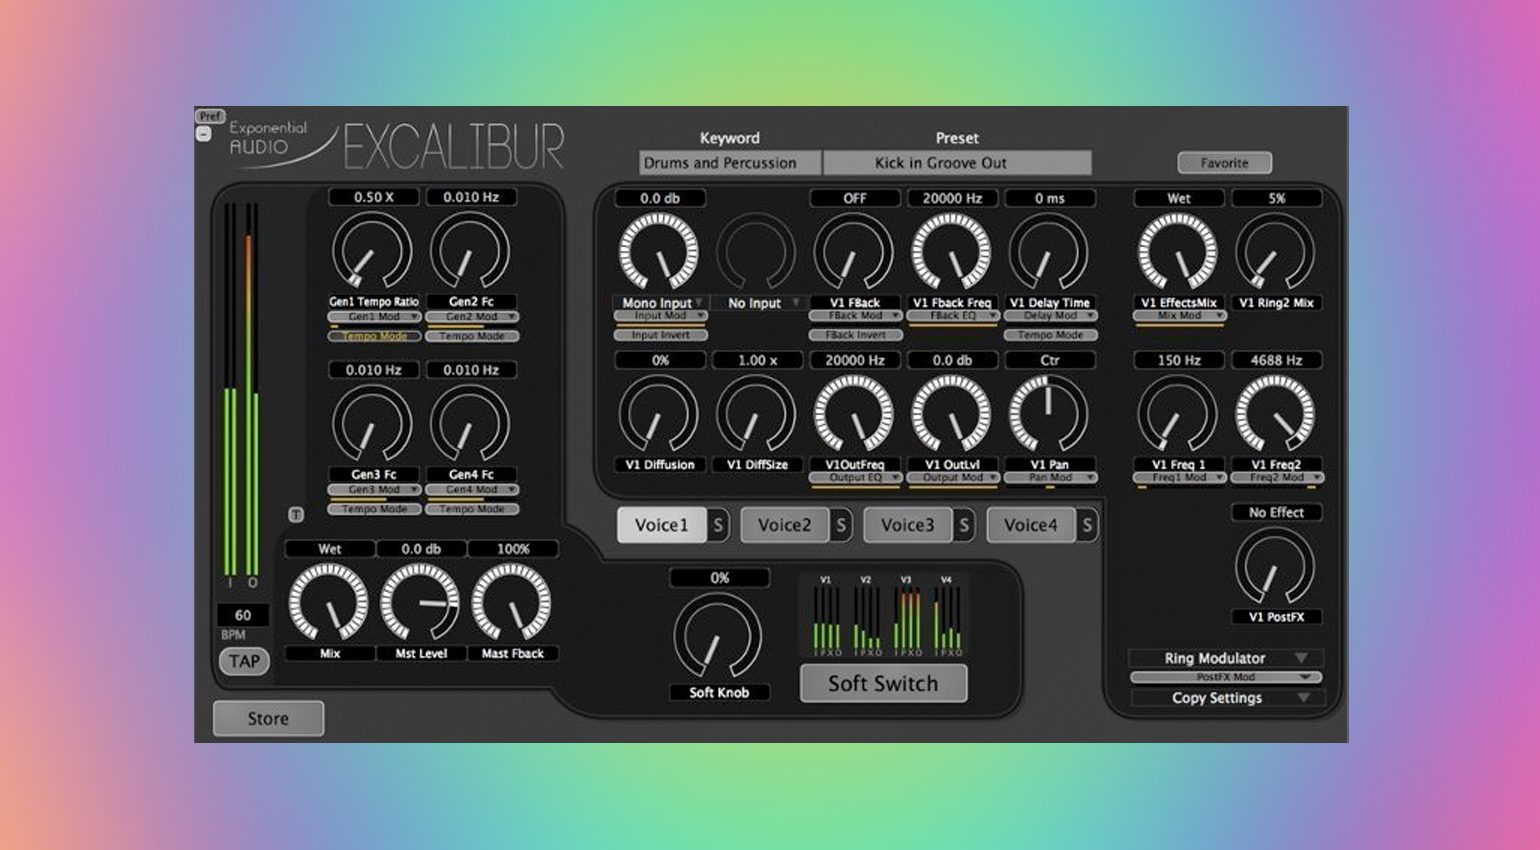Select the Voice4 tab
The width and height of the screenshot is (1540, 850).
1030,525
